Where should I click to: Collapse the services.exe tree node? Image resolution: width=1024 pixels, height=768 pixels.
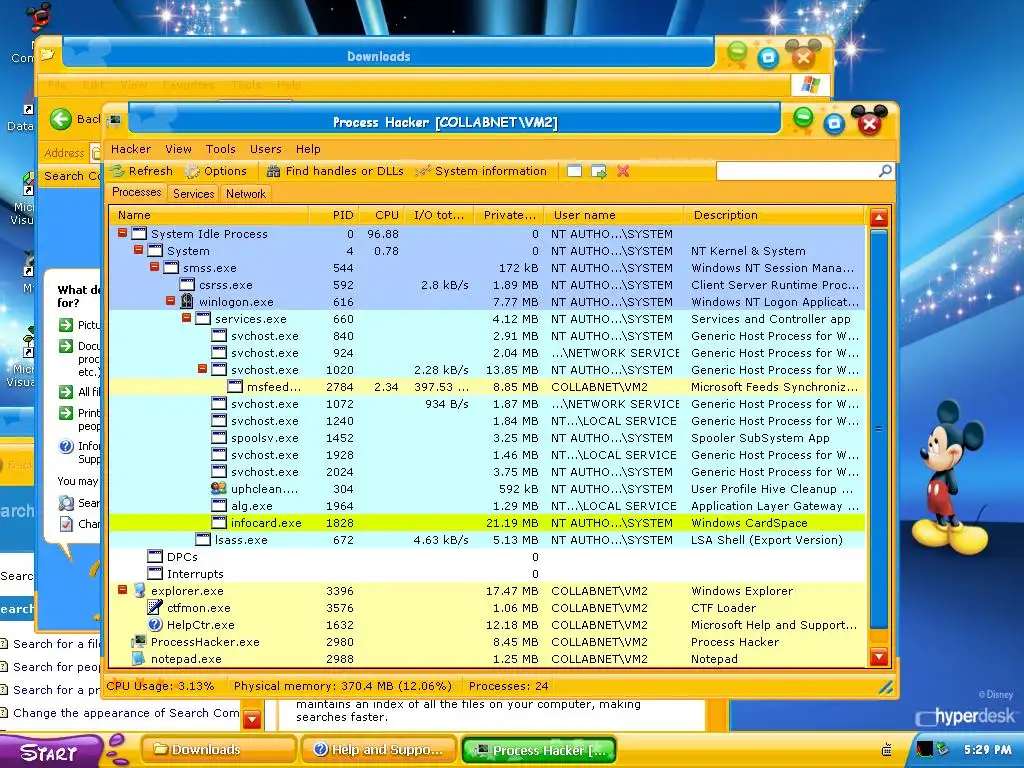tap(186, 317)
